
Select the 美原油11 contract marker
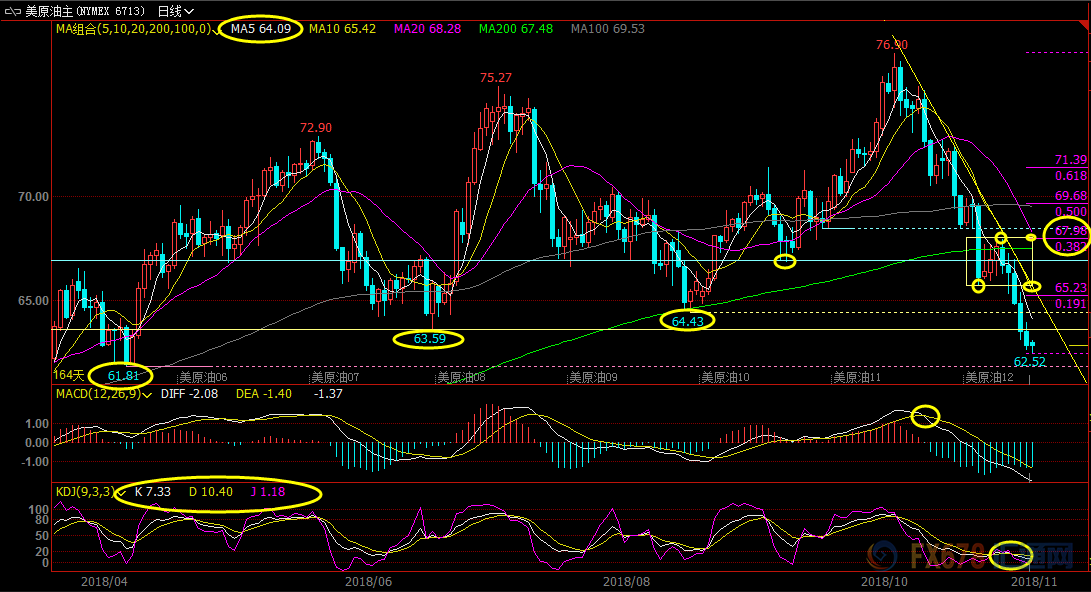tap(858, 378)
